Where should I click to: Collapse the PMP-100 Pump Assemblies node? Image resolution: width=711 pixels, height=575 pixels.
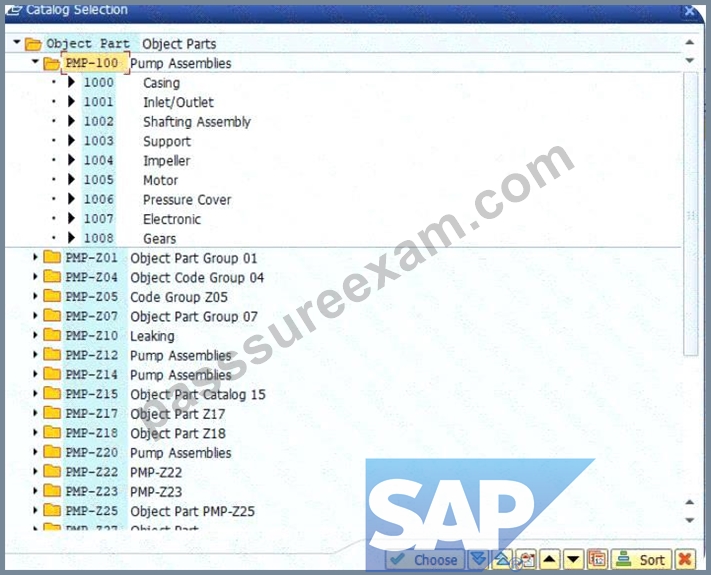[35, 62]
